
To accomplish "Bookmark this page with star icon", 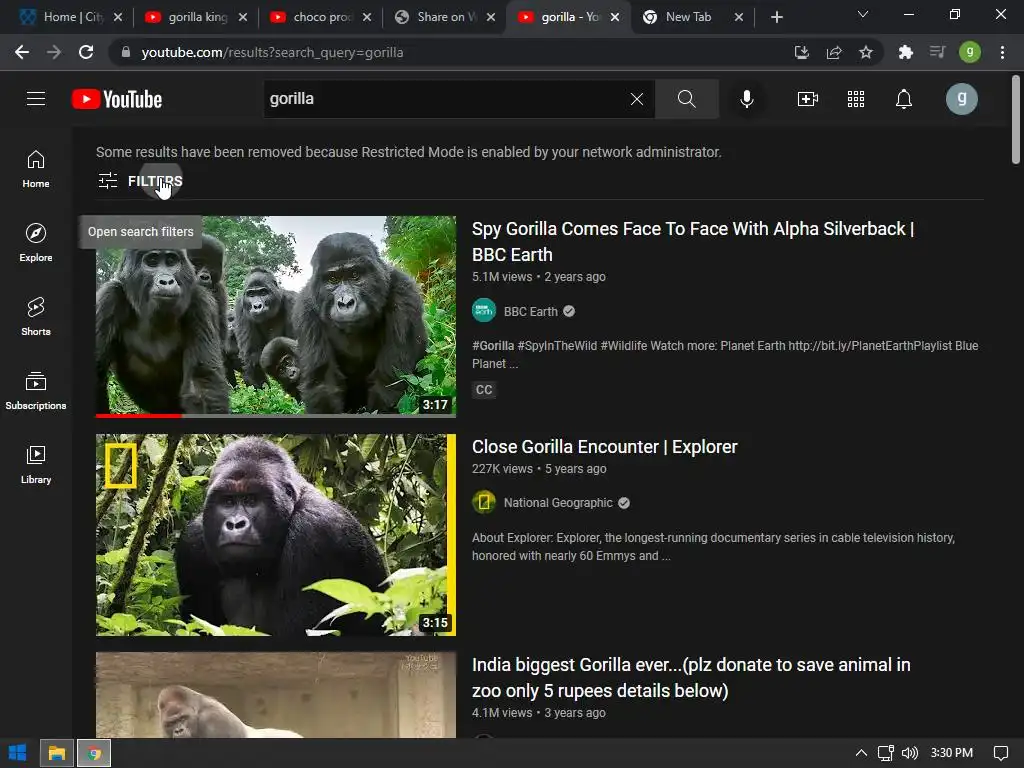I will (866, 52).
